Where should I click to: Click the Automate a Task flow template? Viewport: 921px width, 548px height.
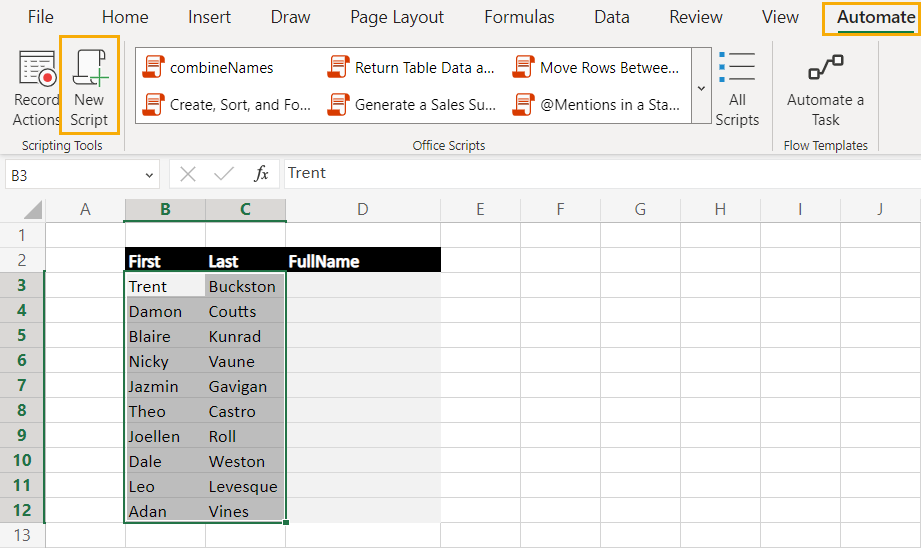825,88
